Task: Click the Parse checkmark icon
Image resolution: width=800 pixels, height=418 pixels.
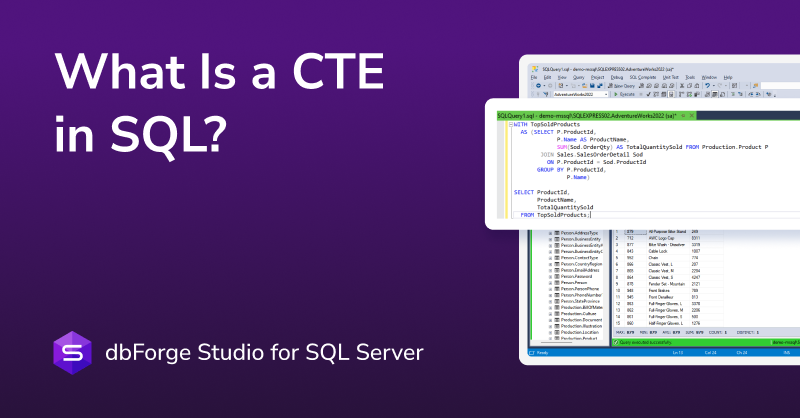Action: point(648,94)
